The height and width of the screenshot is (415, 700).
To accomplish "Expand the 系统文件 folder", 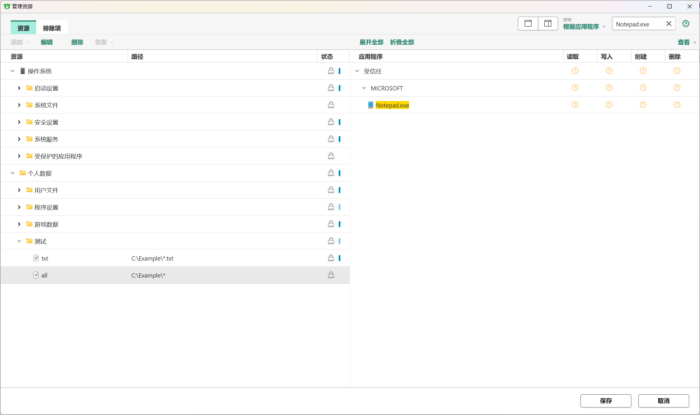I will [19, 105].
